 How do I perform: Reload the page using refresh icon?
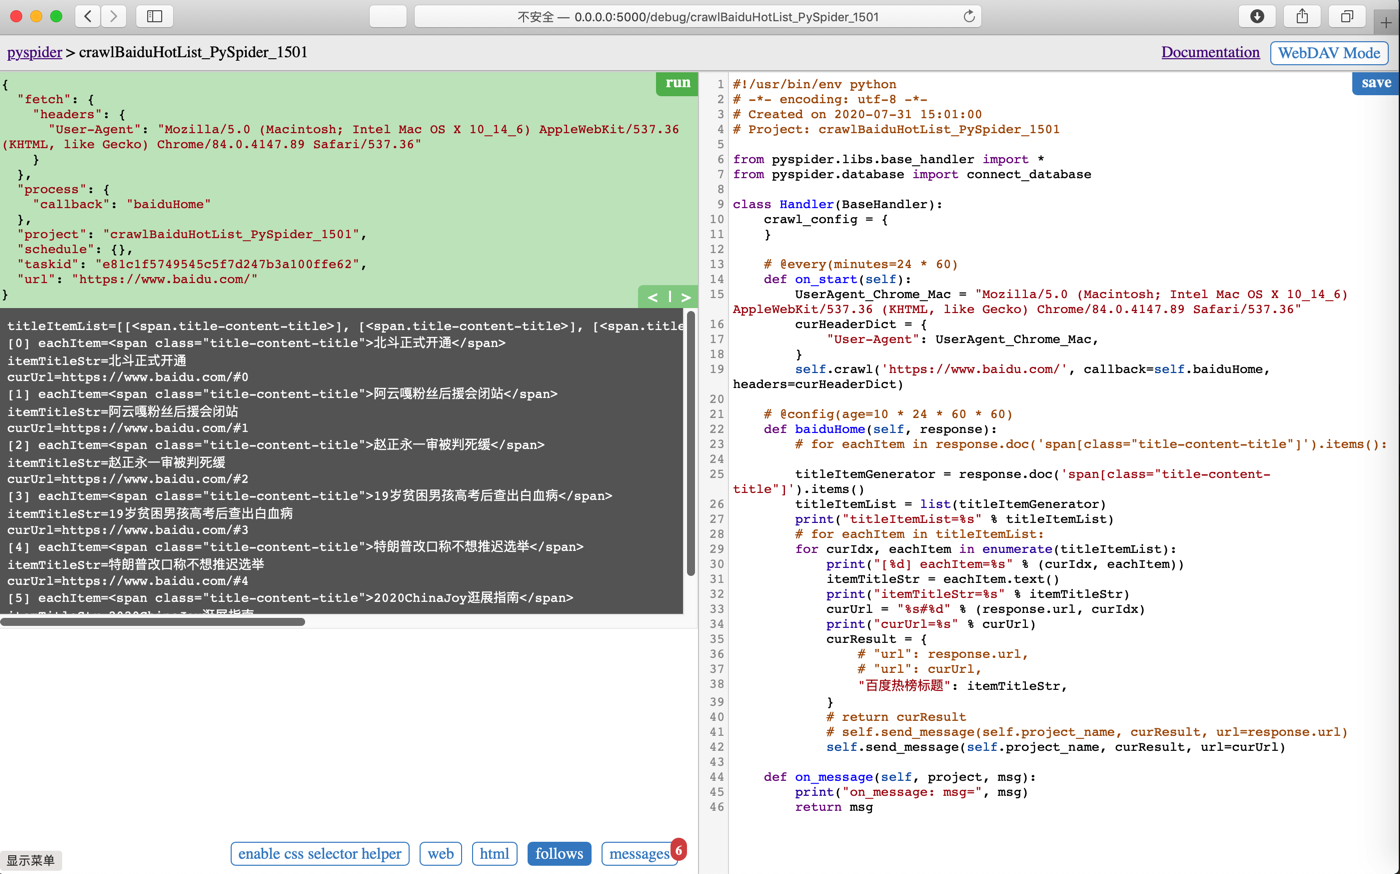coord(969,16)
